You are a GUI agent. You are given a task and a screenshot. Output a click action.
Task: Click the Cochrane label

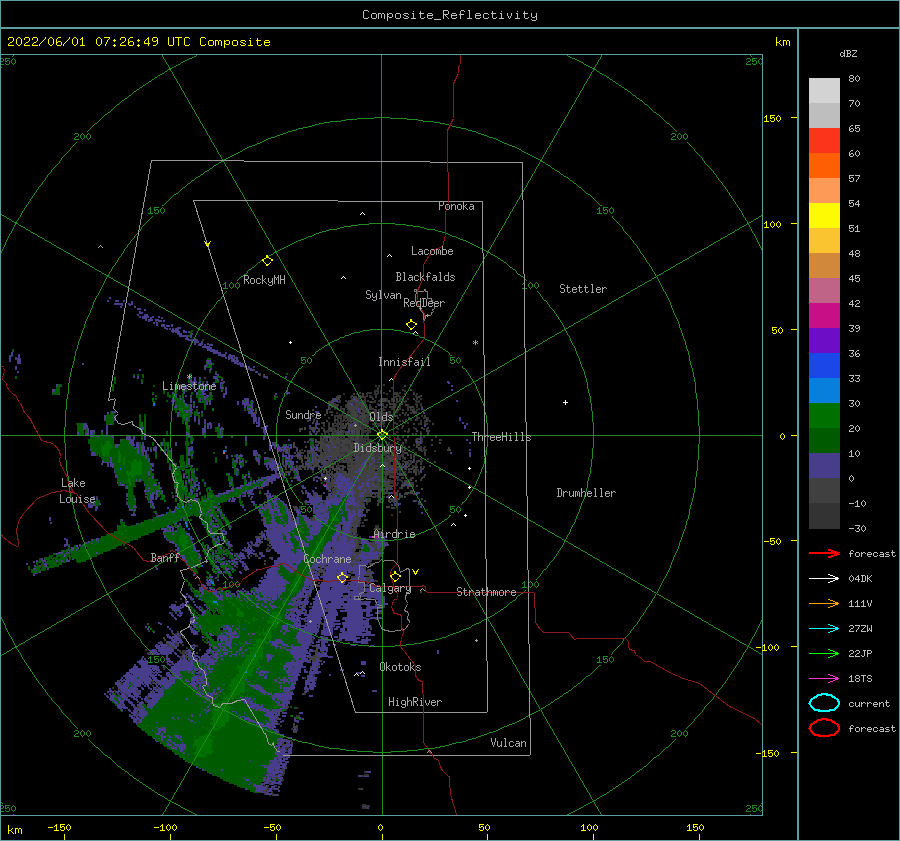click(x=327, y=559)
